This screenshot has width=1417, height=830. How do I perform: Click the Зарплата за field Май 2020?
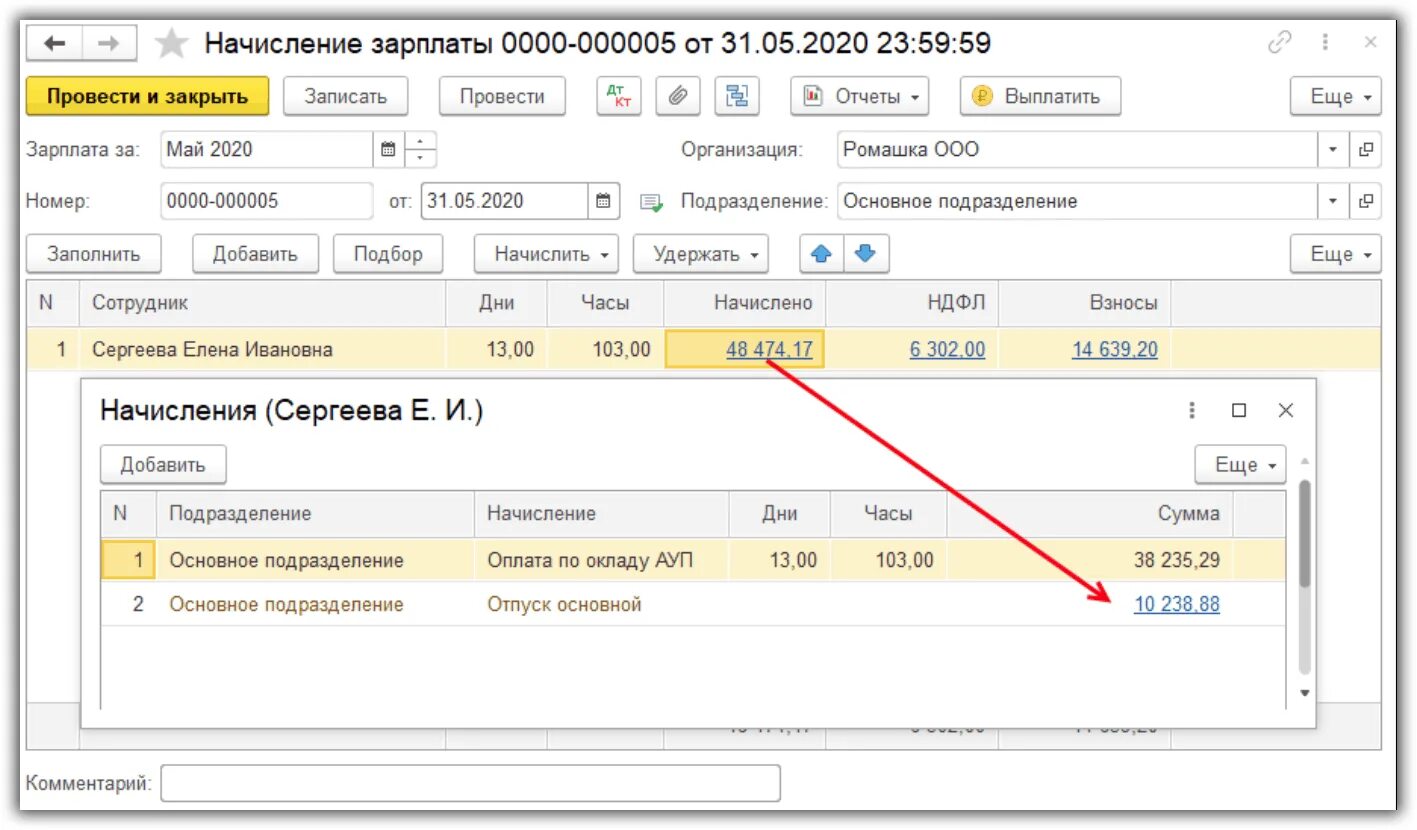tap(267, 150)
